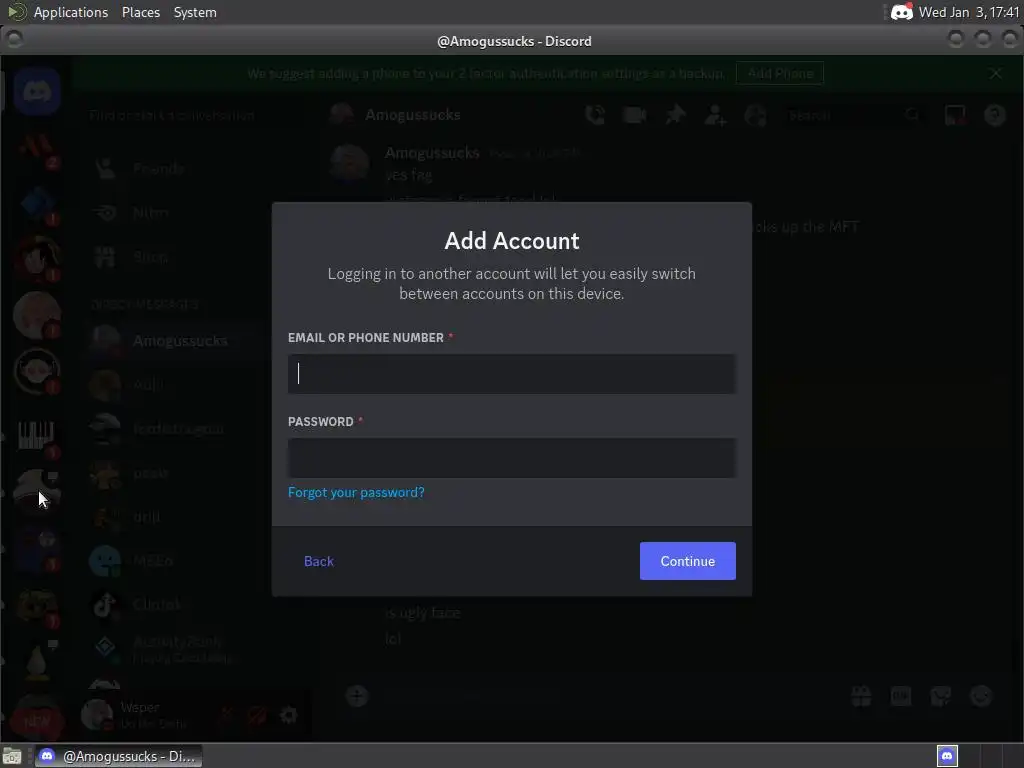Open the Help icon in the header

(995, 116)
